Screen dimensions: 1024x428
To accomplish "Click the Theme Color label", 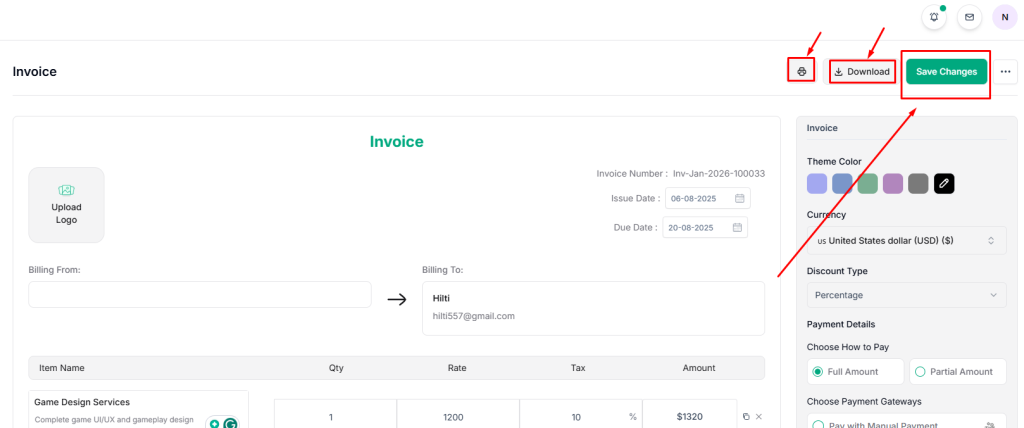I will tap(834, 161).
